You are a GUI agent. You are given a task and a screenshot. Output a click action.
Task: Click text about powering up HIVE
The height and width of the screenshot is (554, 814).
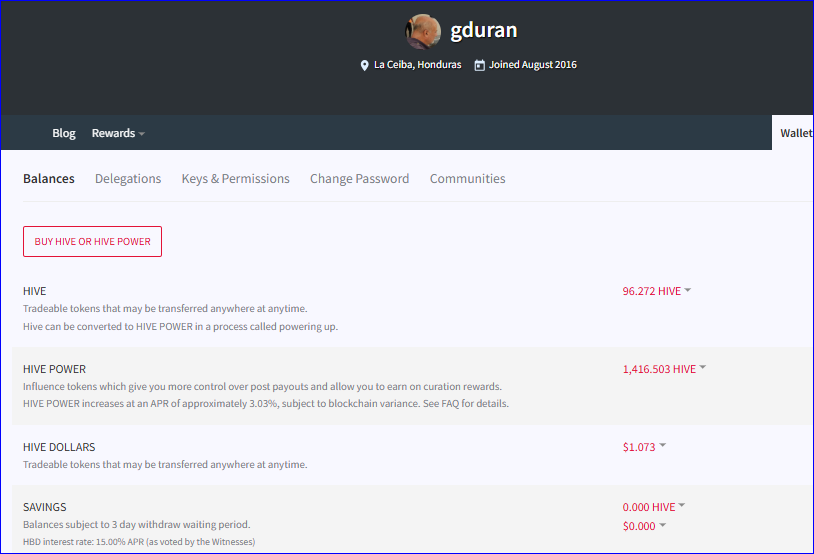pyautogui.click(x=180, y=327)
